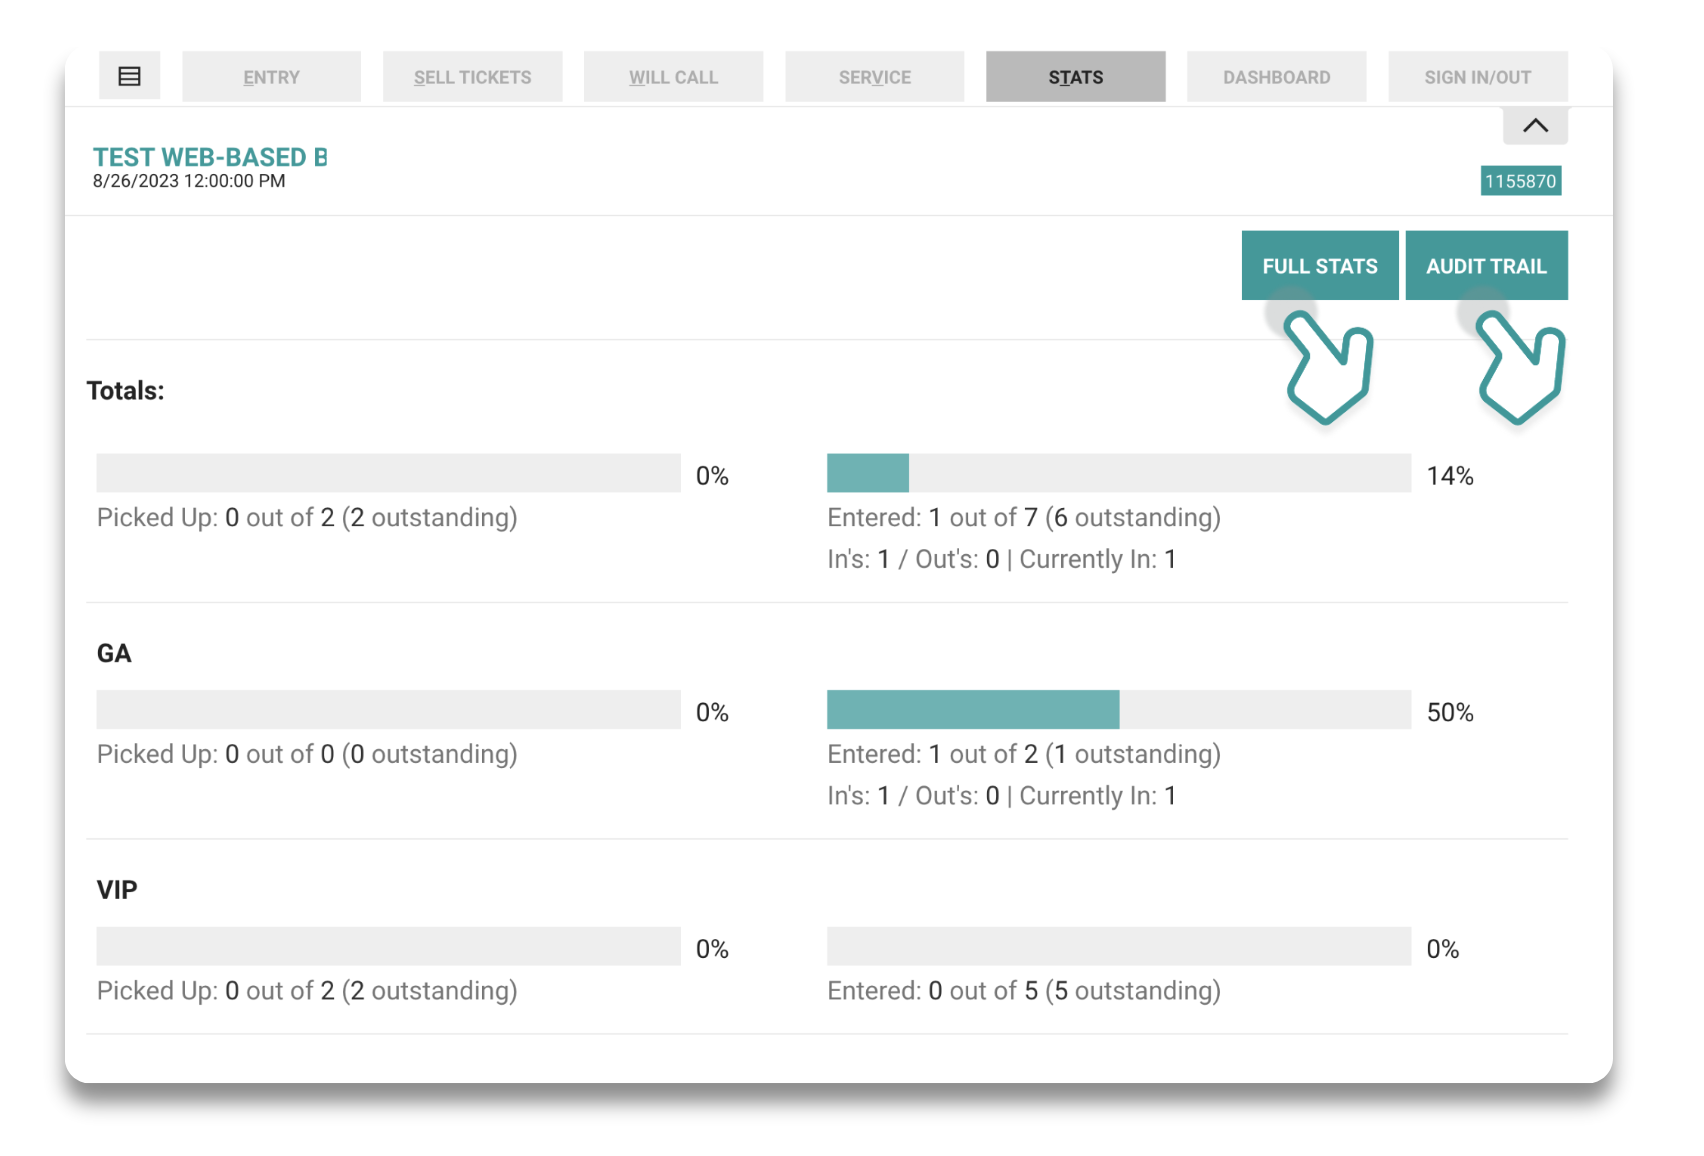Click the VIP picked up progress bar
This screenshot has width=1704, height=1156.
point(388,946)
